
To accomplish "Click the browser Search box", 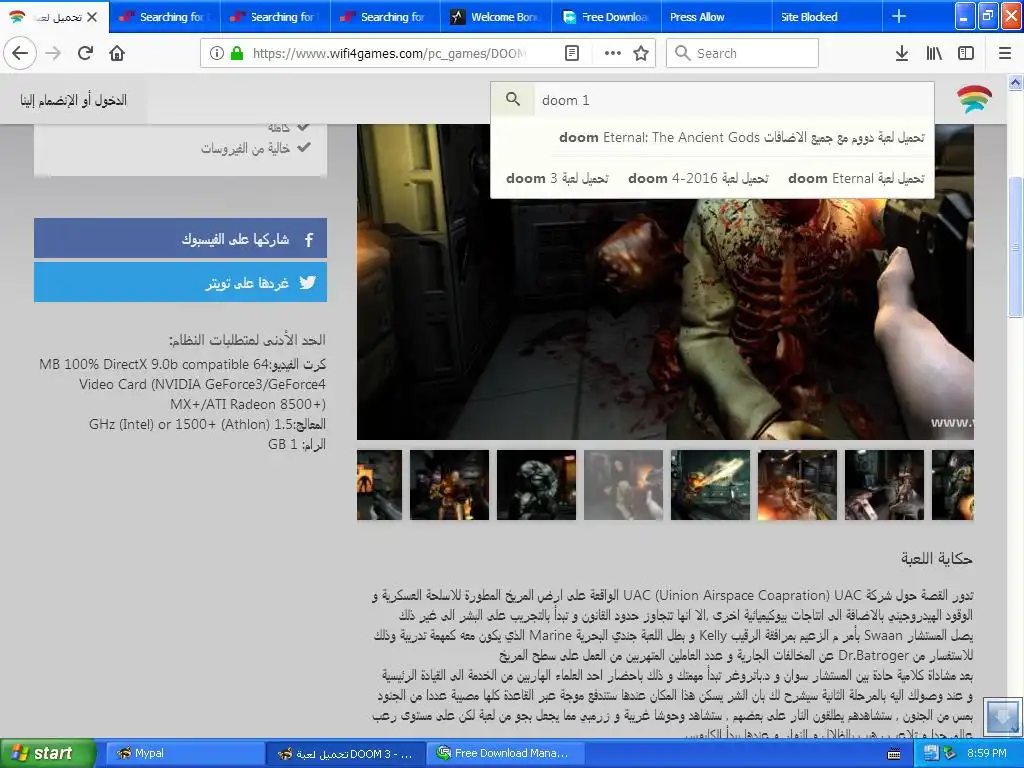I will (743, 53).
